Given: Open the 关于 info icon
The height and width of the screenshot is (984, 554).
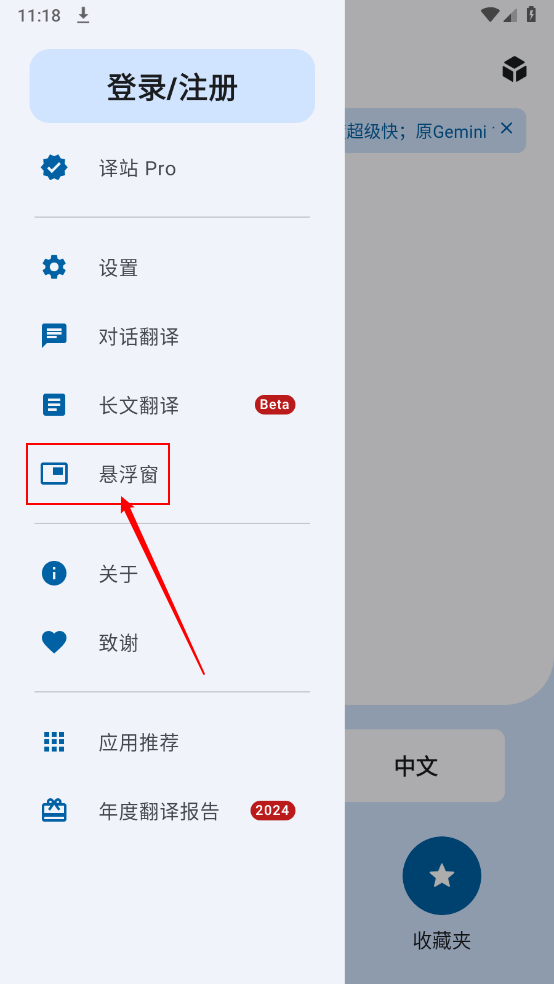Looking at the screenshot, I should [x=54, y=573].
